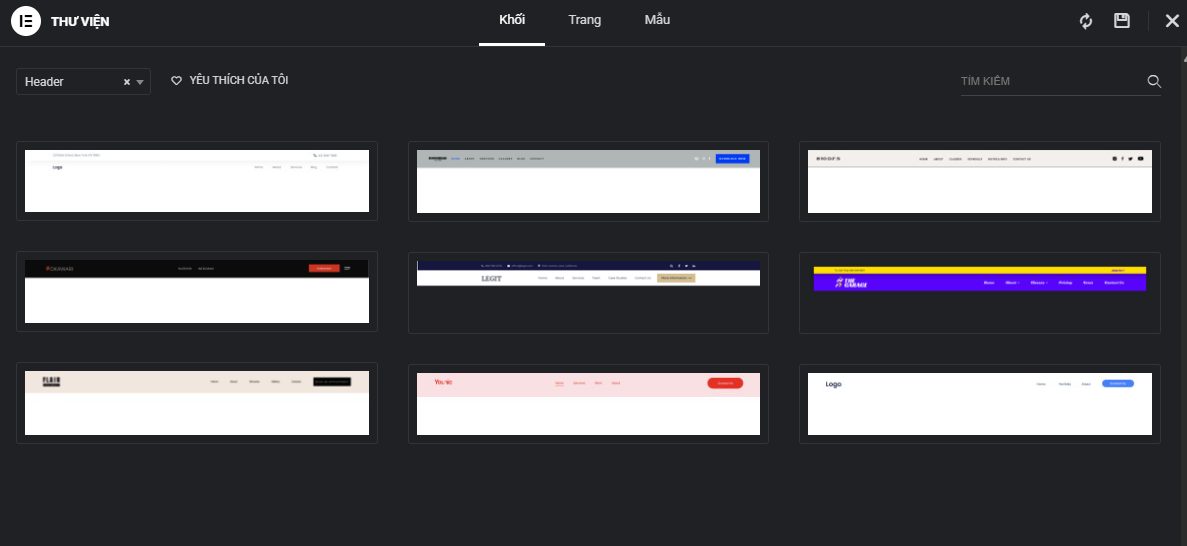Click the heart icon for favorites
The width and height of the screenshot is (1187, 546).
(176, 81)
